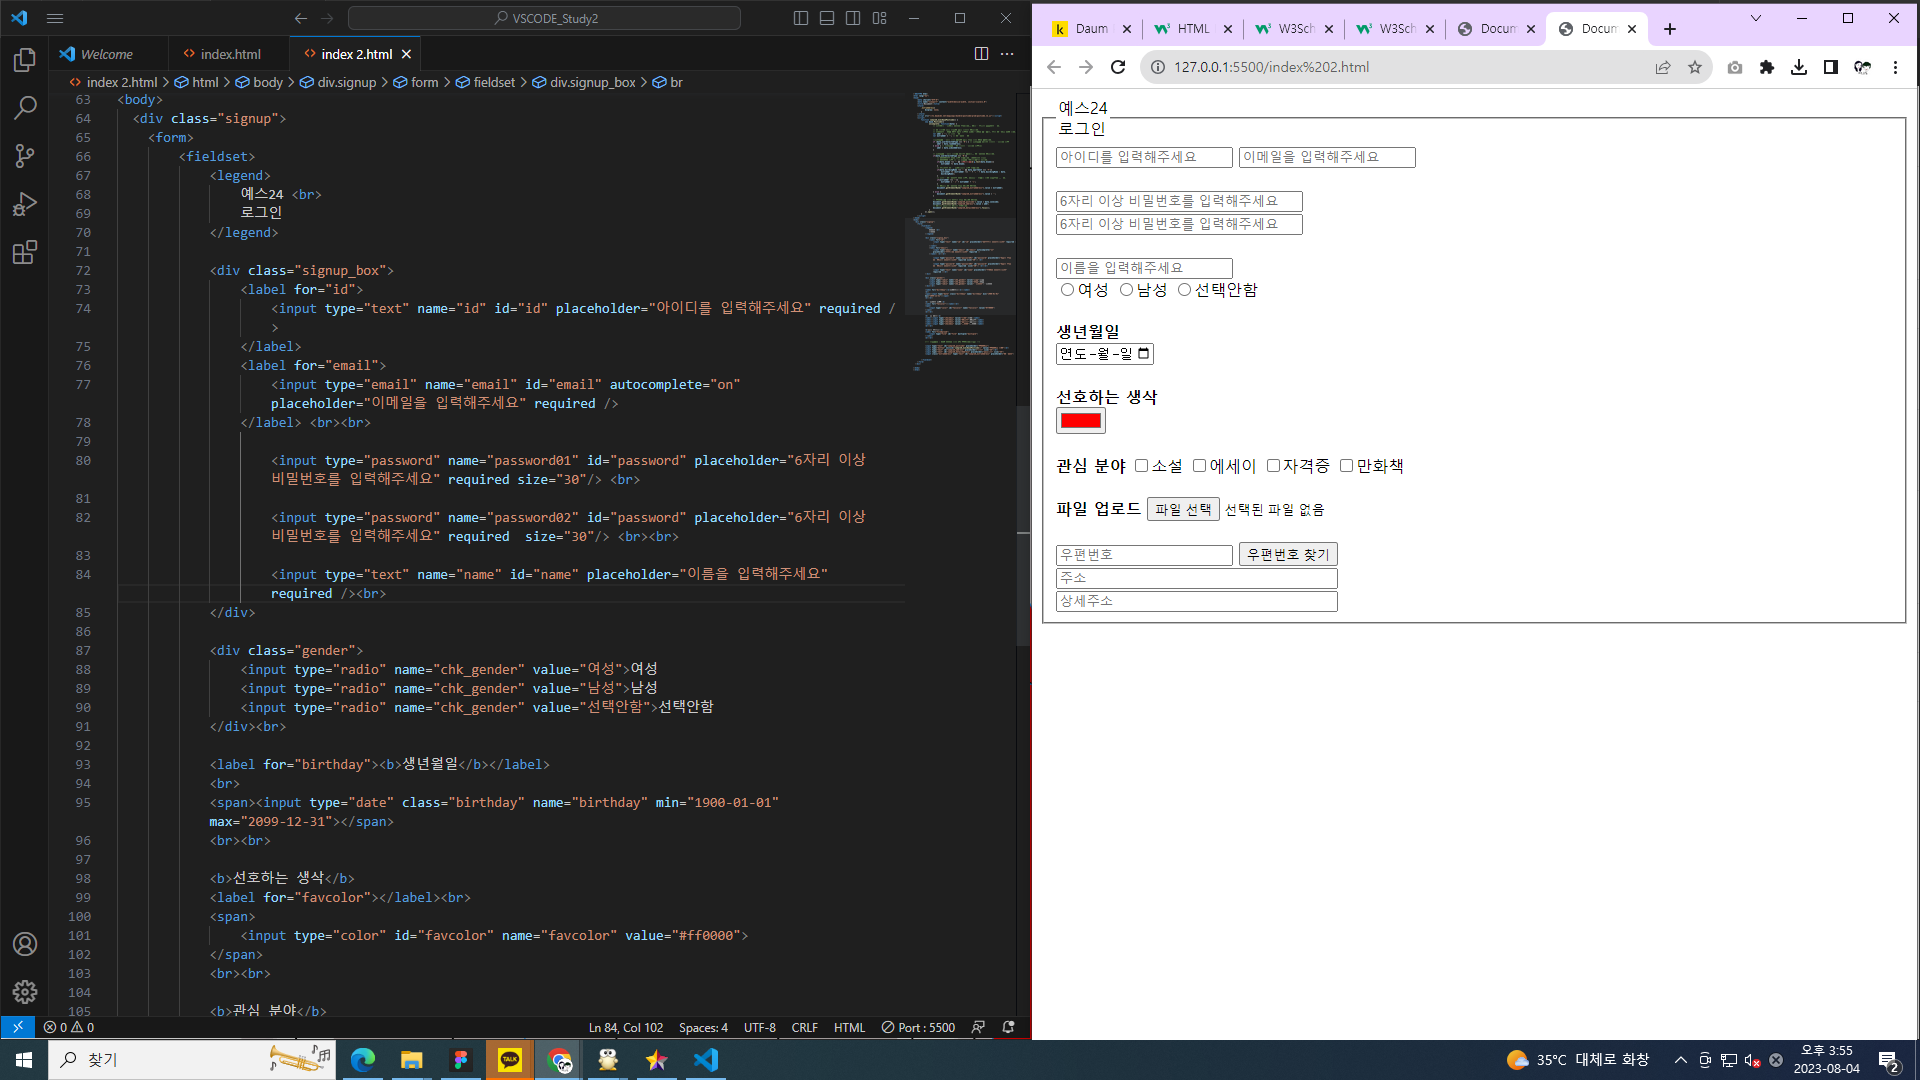This screenshot has width=1920, height=1080.
Task: Open the Extensions view
Action: point(25,252)
